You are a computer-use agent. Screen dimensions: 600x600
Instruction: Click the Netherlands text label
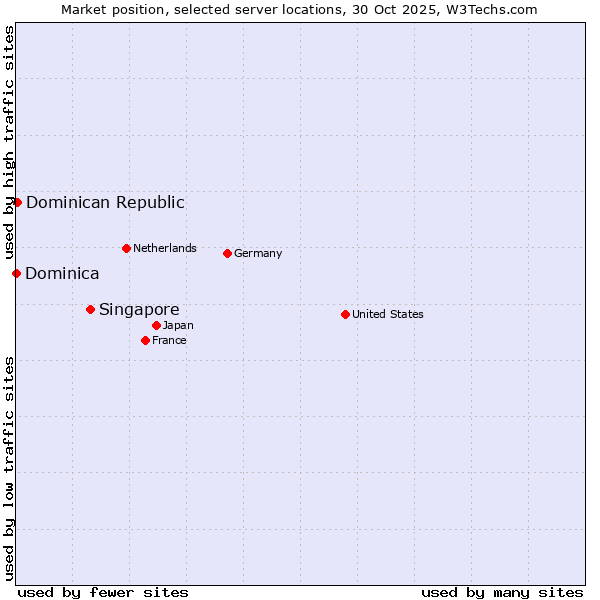[x=165, y=248]
